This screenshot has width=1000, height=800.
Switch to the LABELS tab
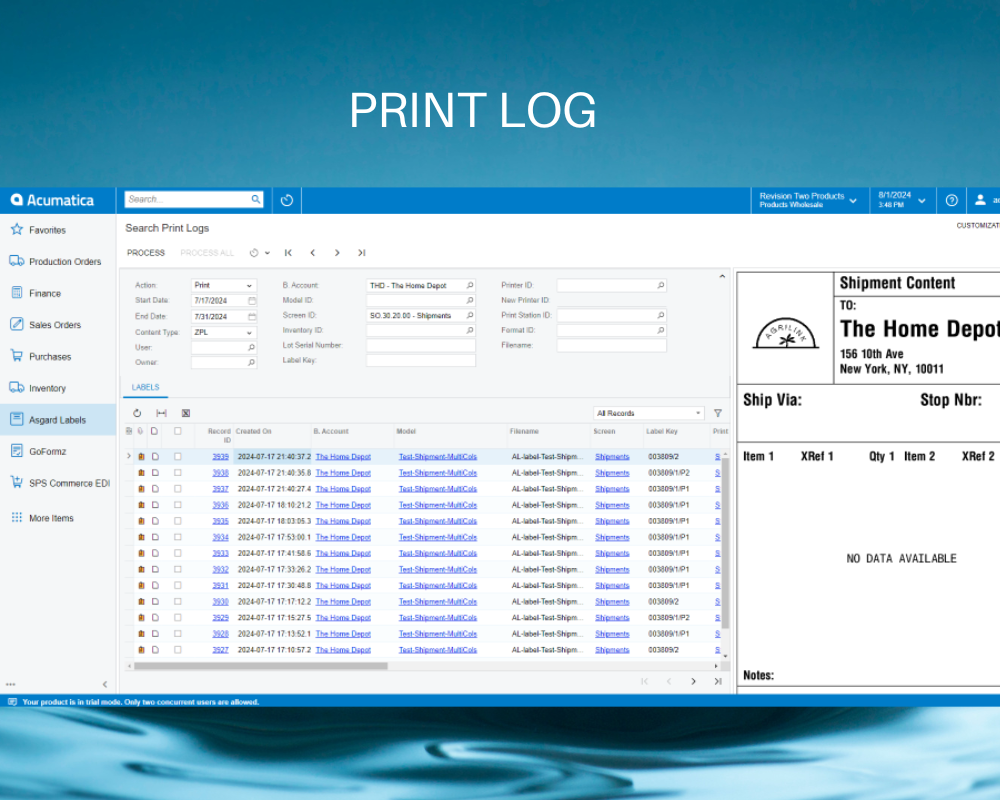(x=145, y=387)
